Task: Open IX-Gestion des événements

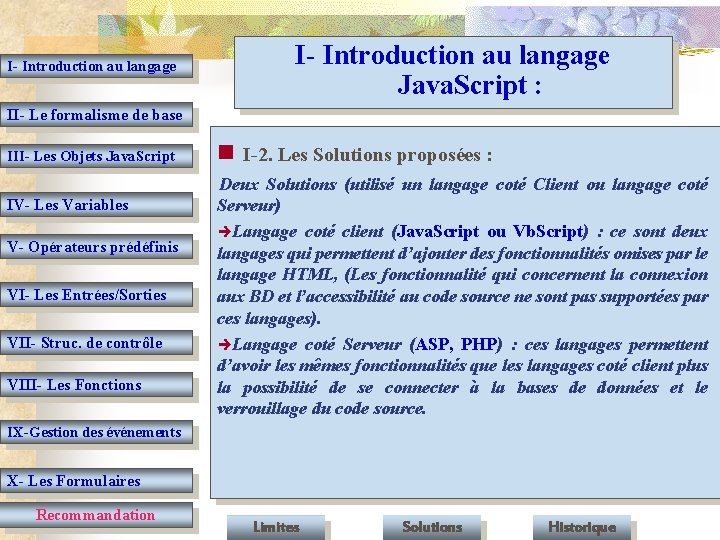Action: point(96,433)
